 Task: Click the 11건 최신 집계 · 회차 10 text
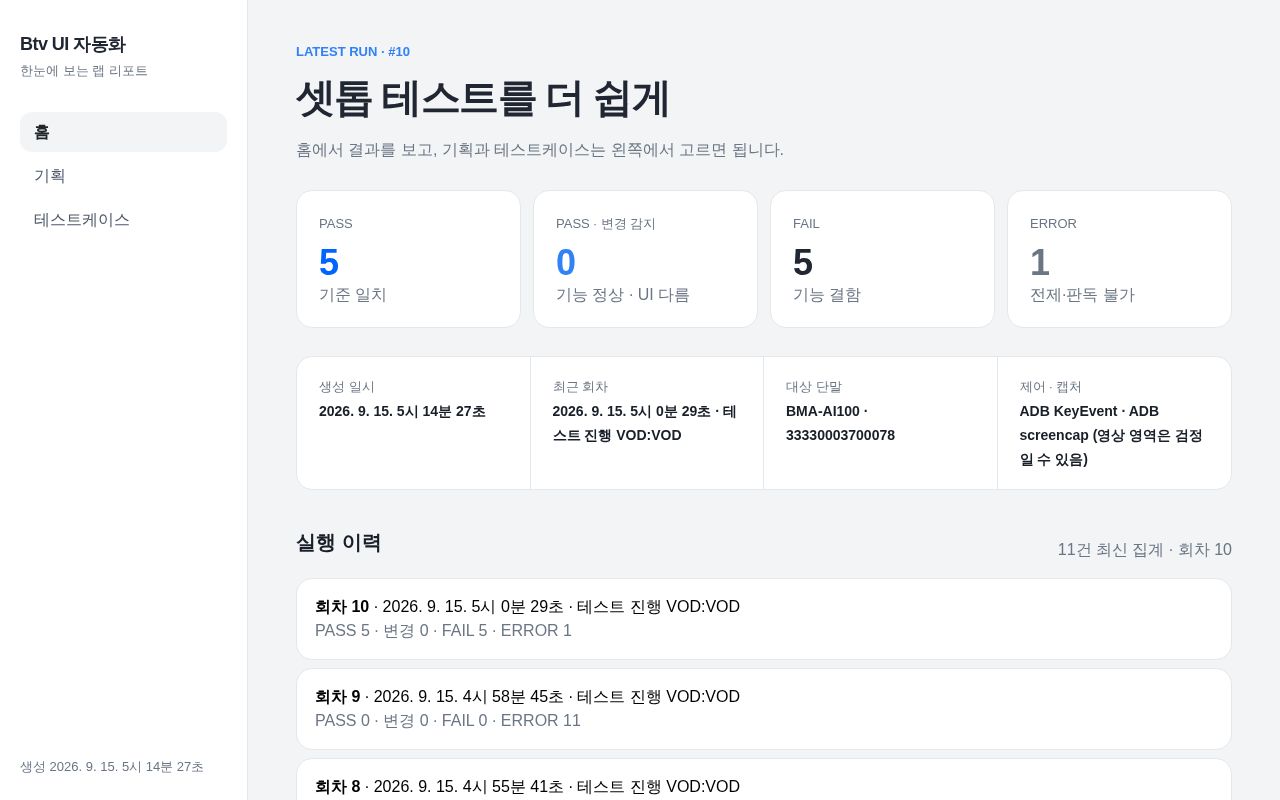click(1145, 550)
